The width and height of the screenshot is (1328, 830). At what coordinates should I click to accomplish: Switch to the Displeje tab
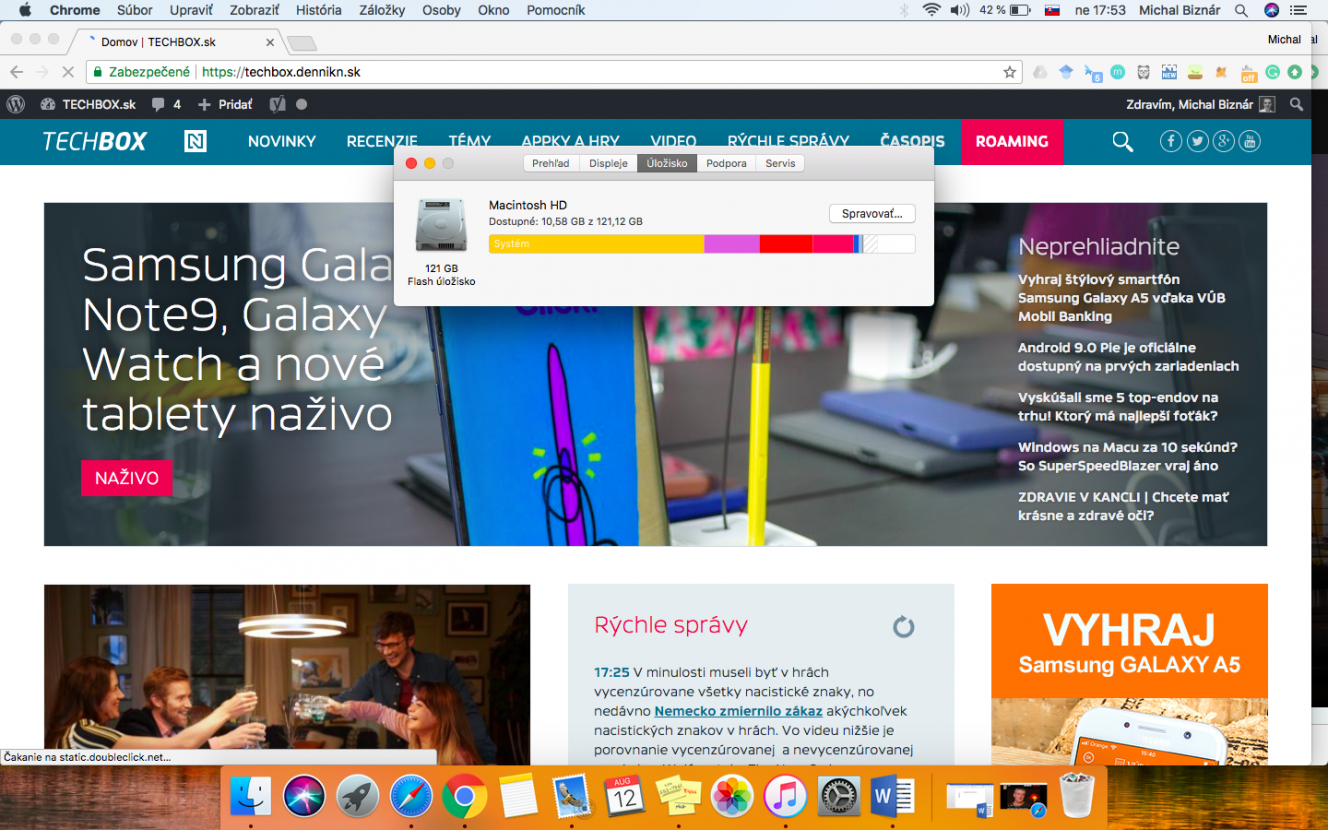click(608, 163)
